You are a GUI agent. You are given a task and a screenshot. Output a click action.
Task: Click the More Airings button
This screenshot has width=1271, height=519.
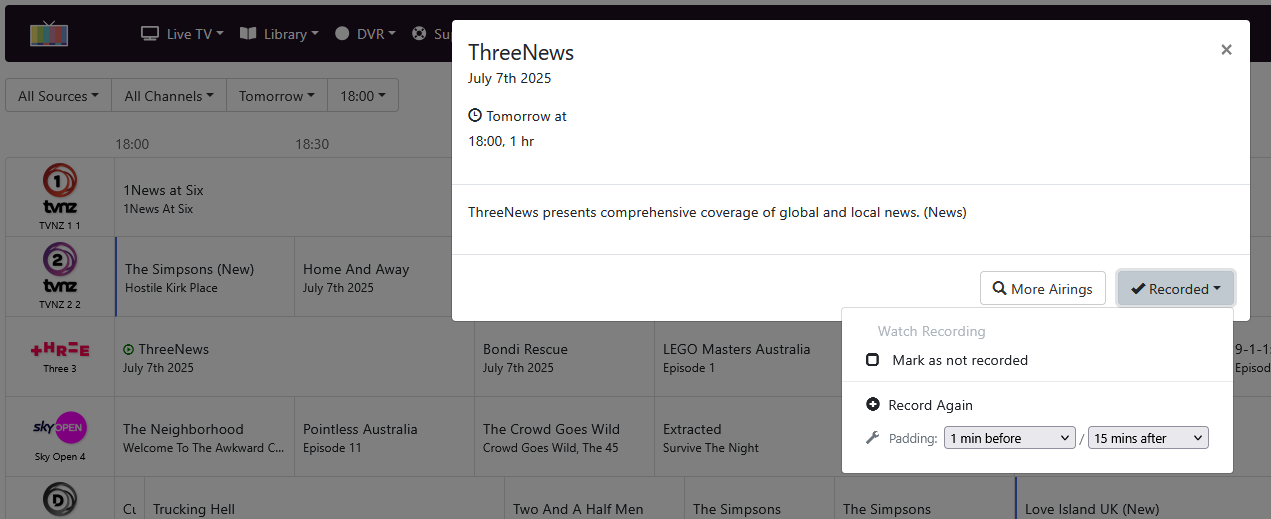[1042, 289]
